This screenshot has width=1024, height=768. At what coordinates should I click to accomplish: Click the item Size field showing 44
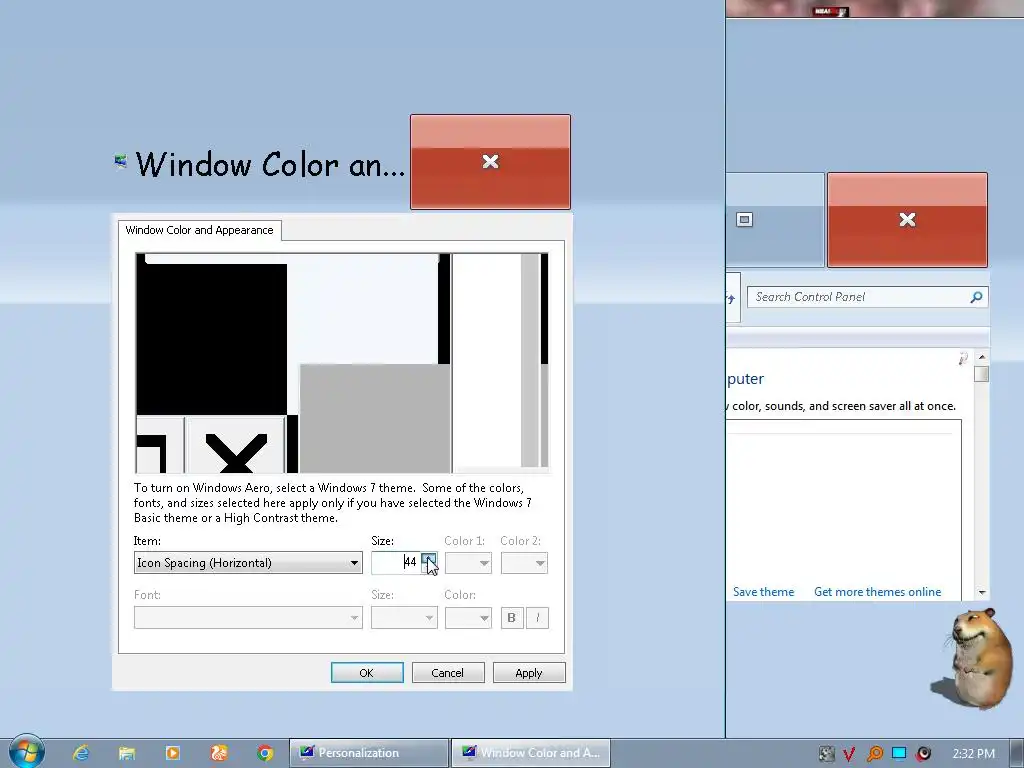(x=396, y=562)
